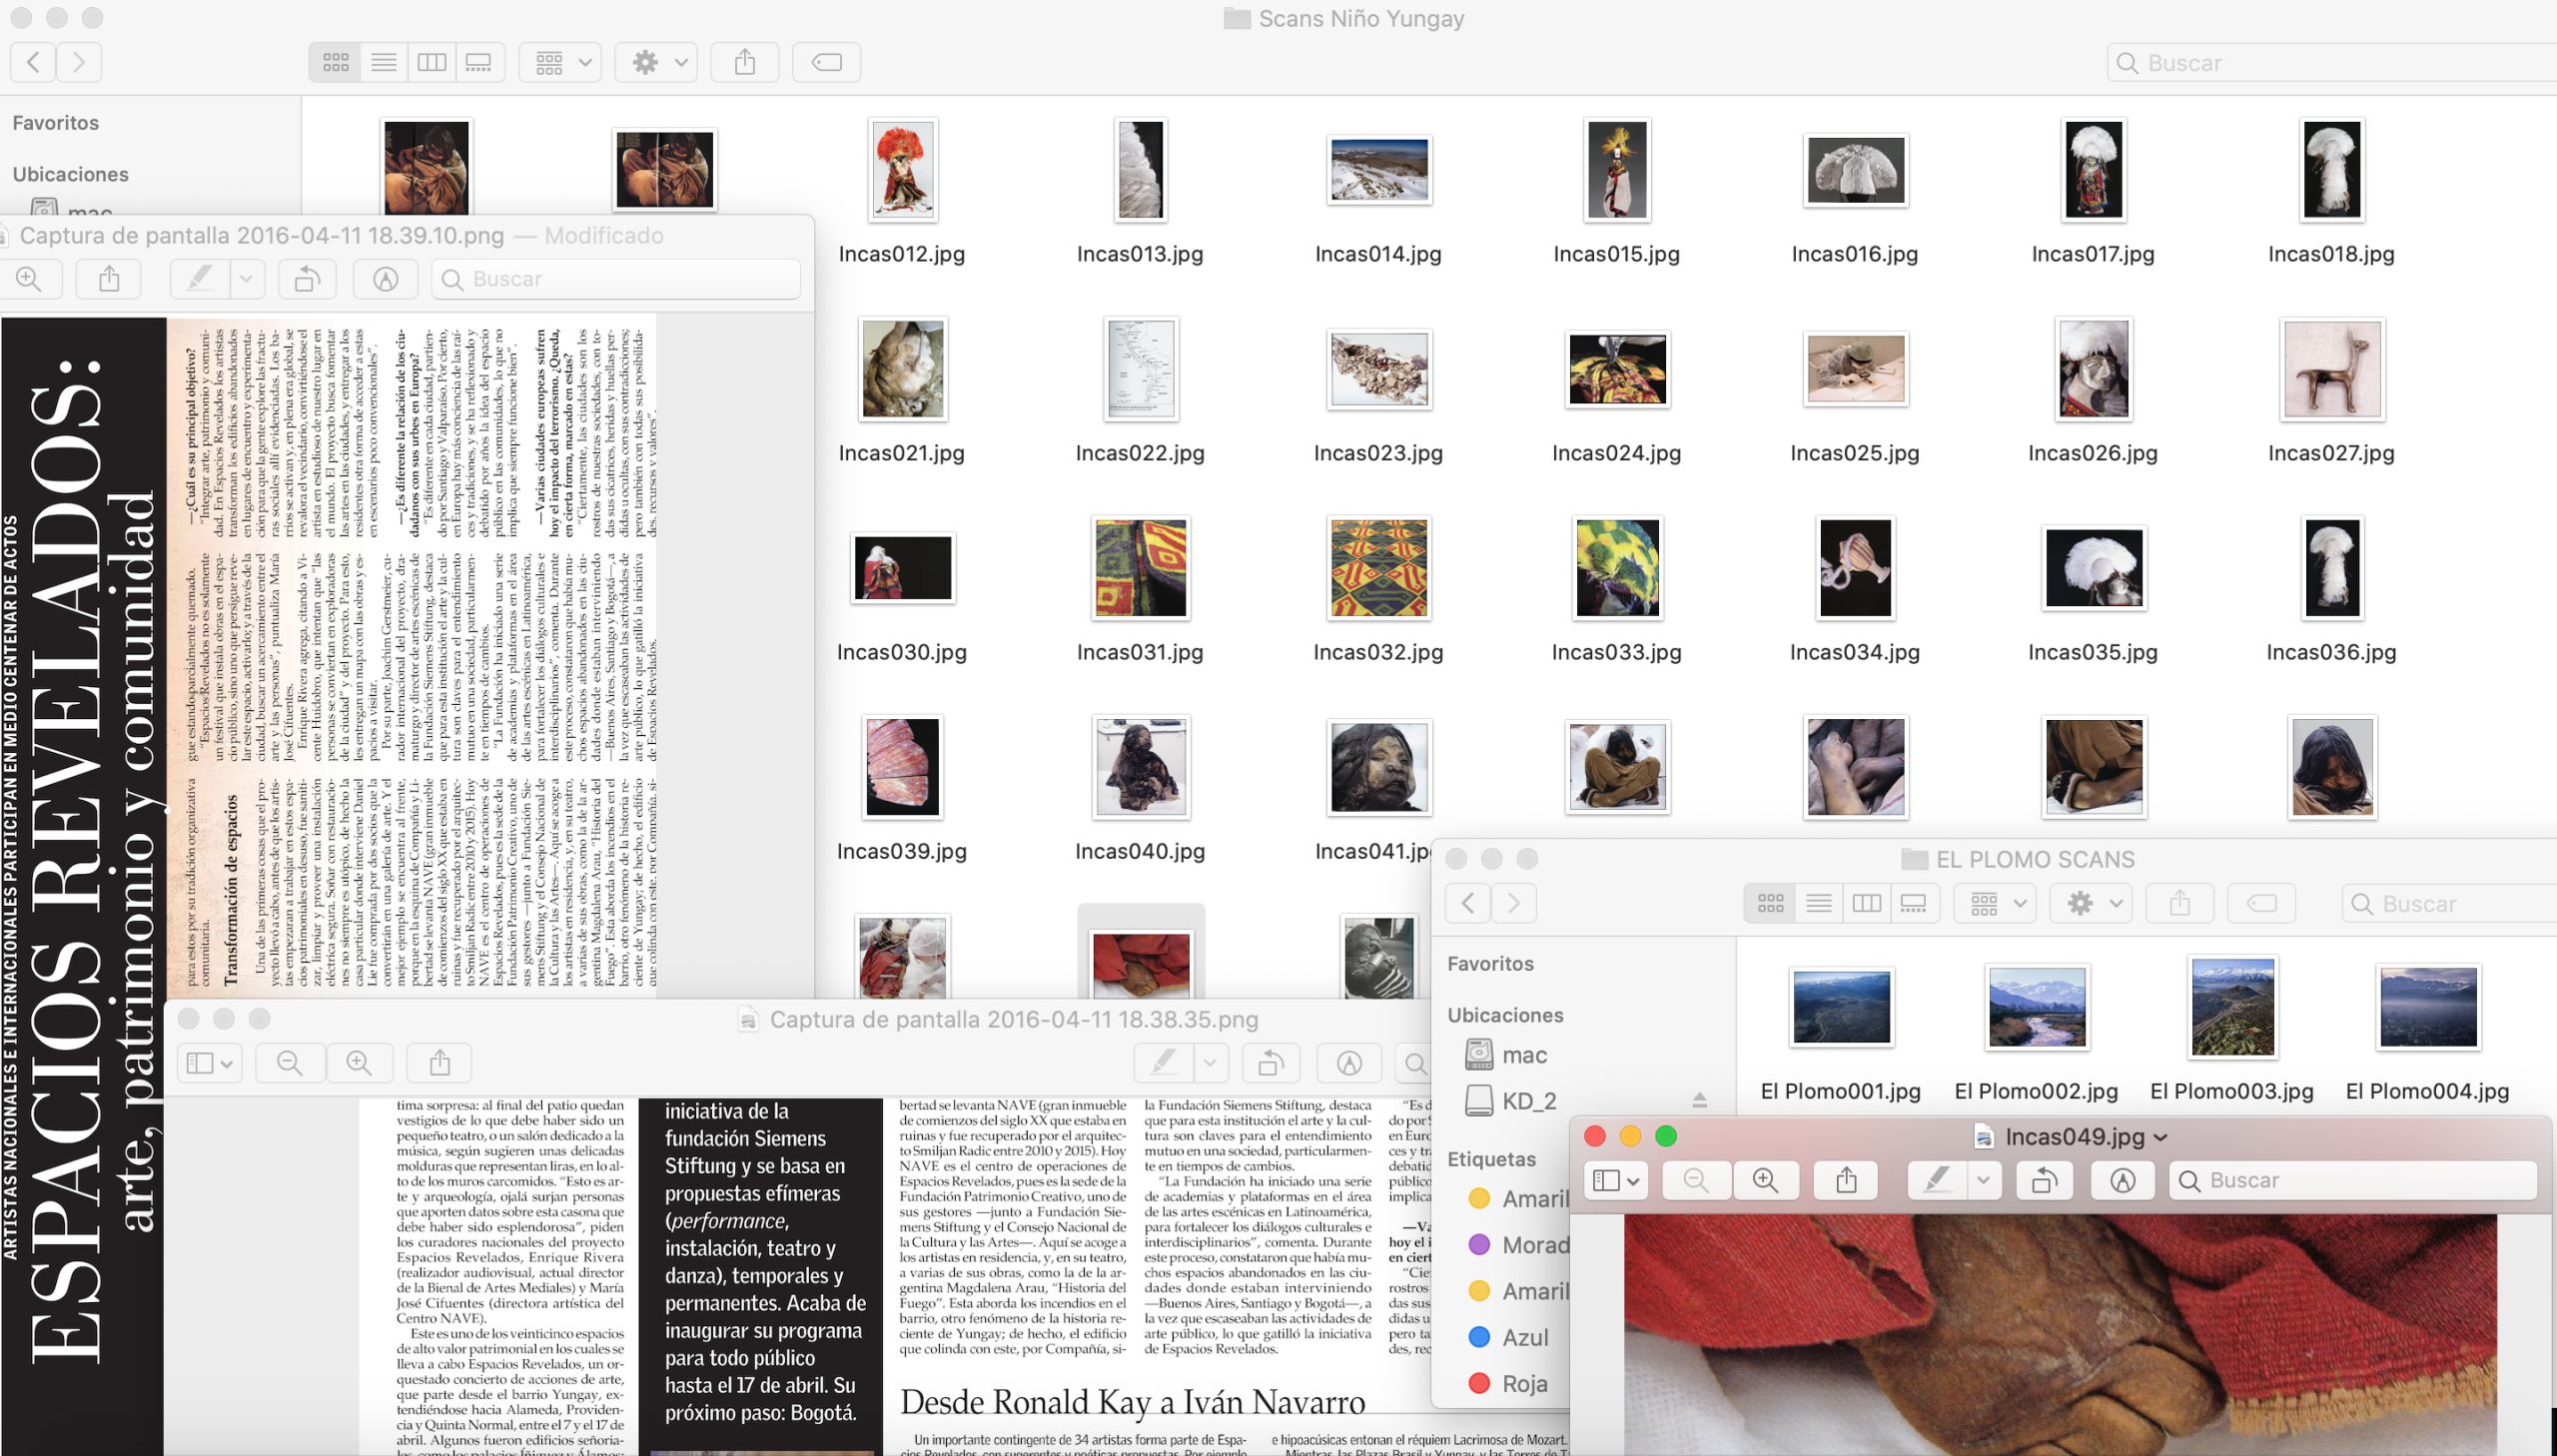Select the Incas027.jpg thumbnail

(2331, 370)
